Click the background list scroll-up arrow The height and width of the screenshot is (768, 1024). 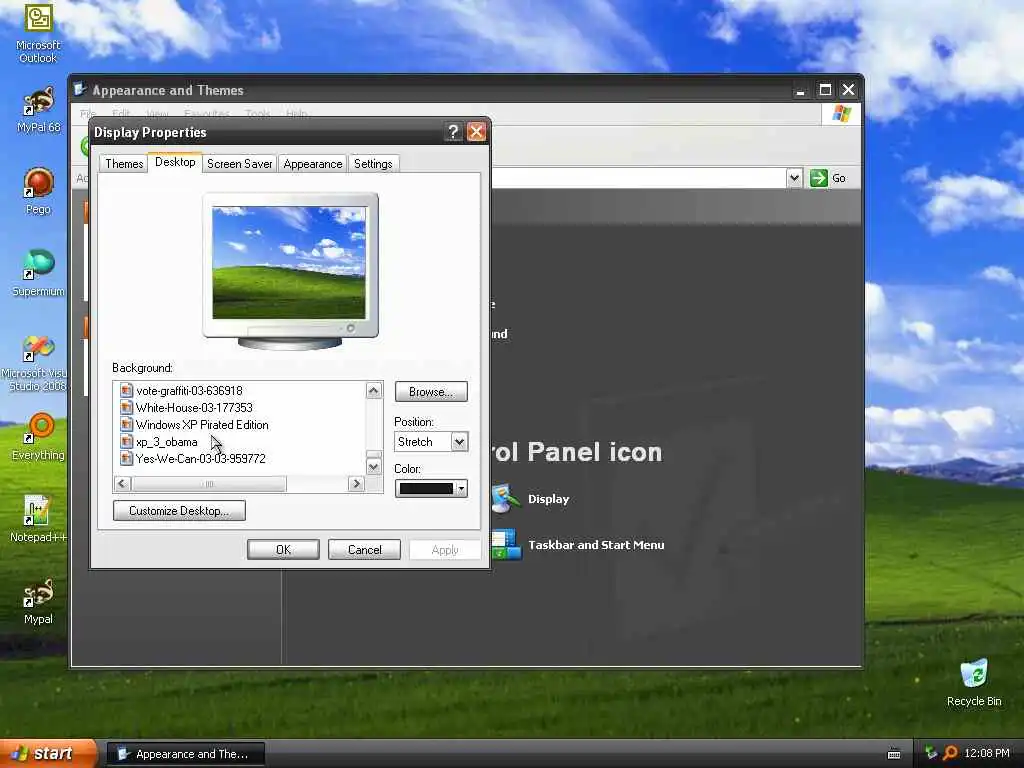(x=374, y=391)
